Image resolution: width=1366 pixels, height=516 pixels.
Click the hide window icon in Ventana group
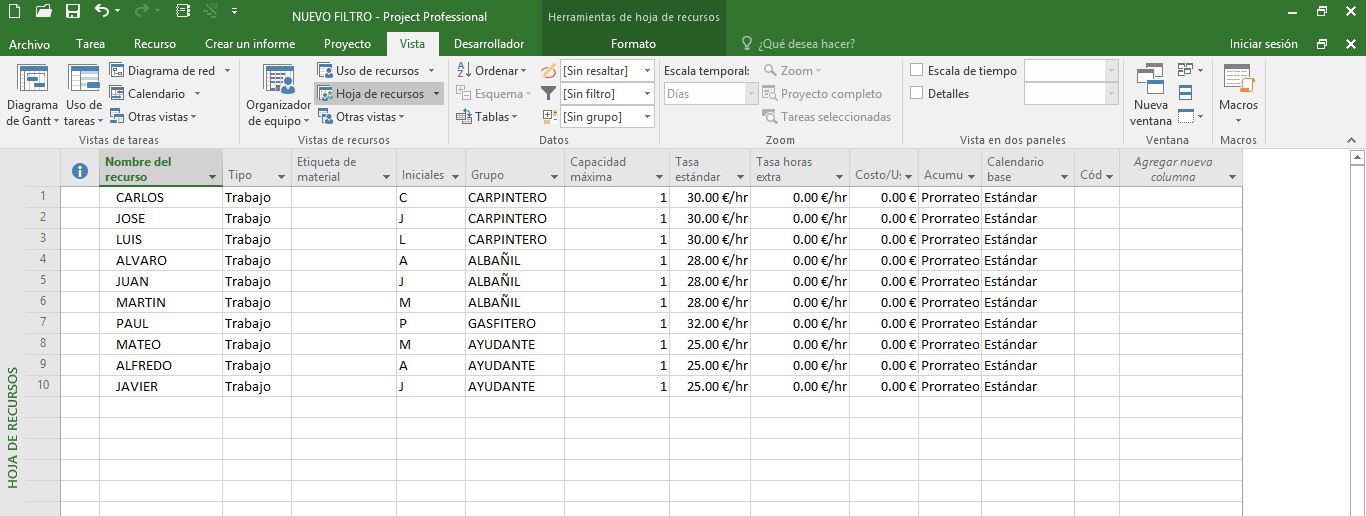click(x=1187, y=117)
